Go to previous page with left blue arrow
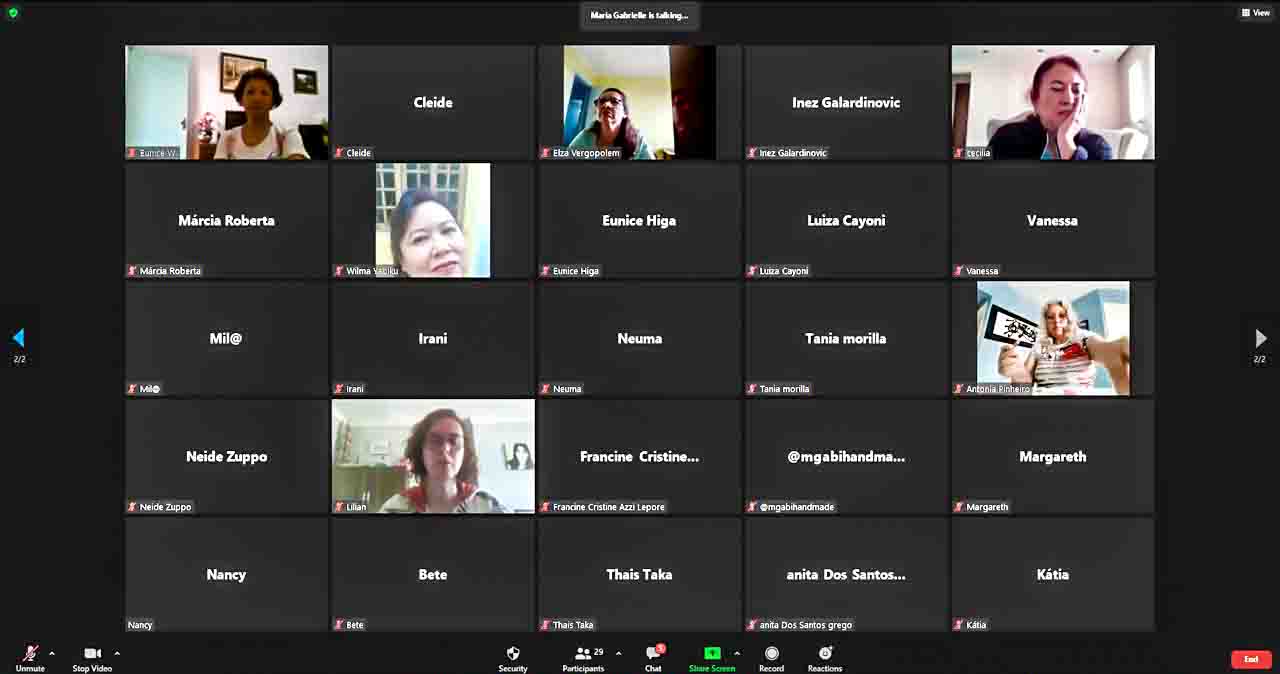This screenshot has width=1280, height=674. point(18,338)
